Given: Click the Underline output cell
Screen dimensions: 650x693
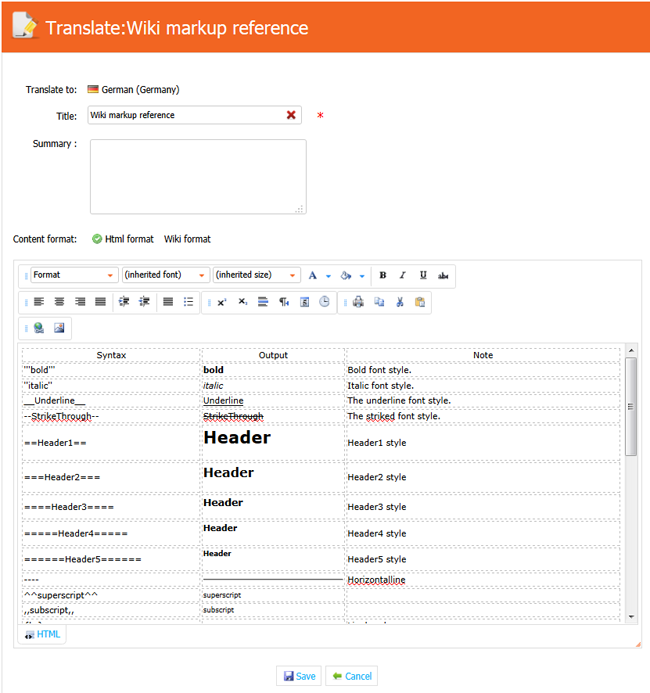Looking at the screenshot, I should (273, 401).
